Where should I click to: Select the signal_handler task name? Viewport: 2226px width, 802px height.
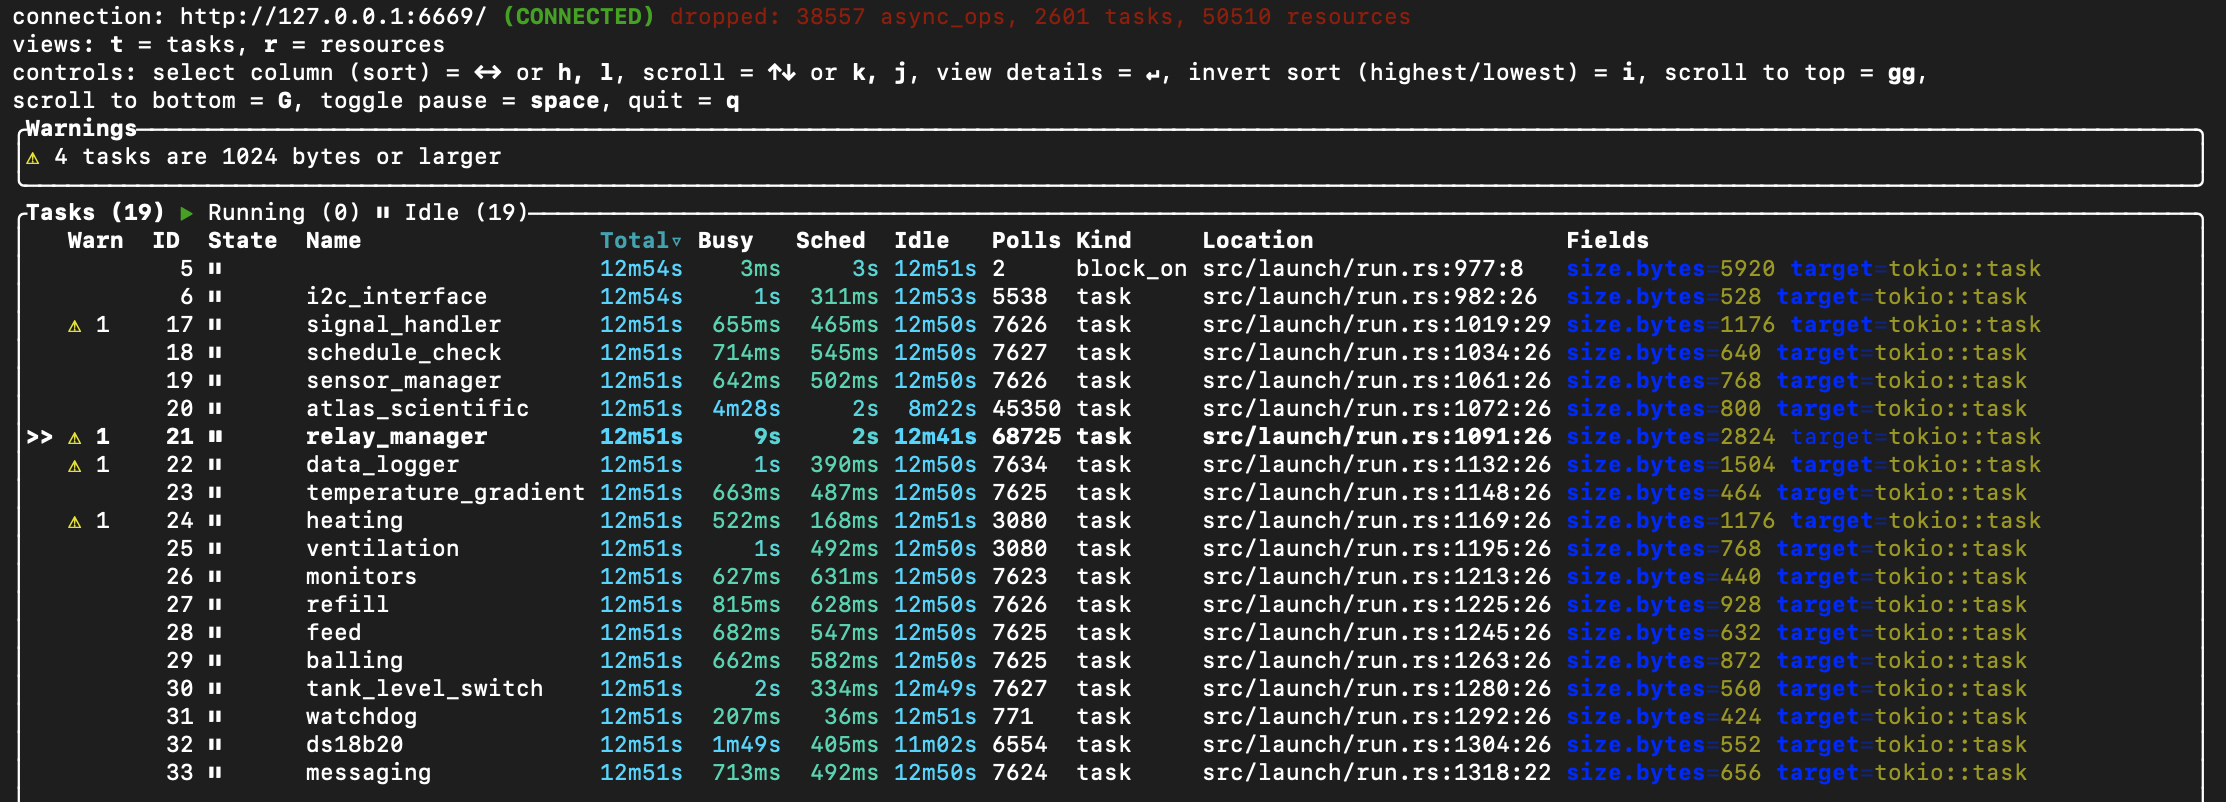(x=403, y=325)
